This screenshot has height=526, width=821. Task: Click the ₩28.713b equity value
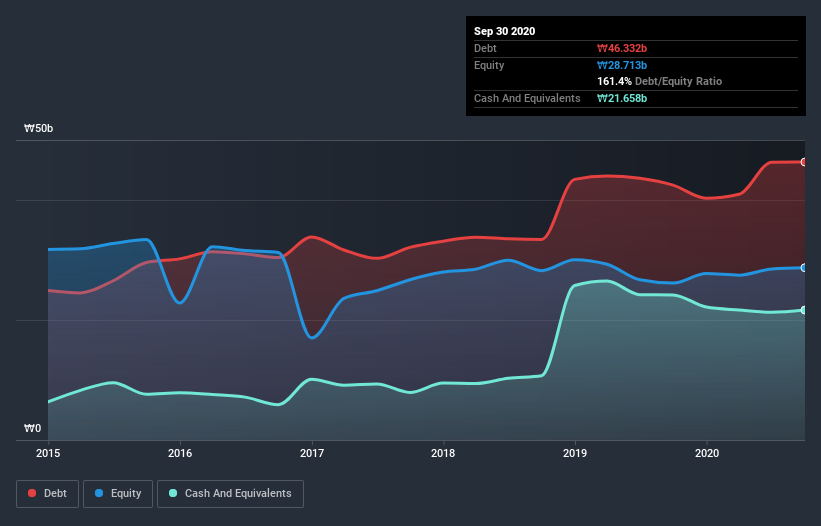tap(622, 65)
